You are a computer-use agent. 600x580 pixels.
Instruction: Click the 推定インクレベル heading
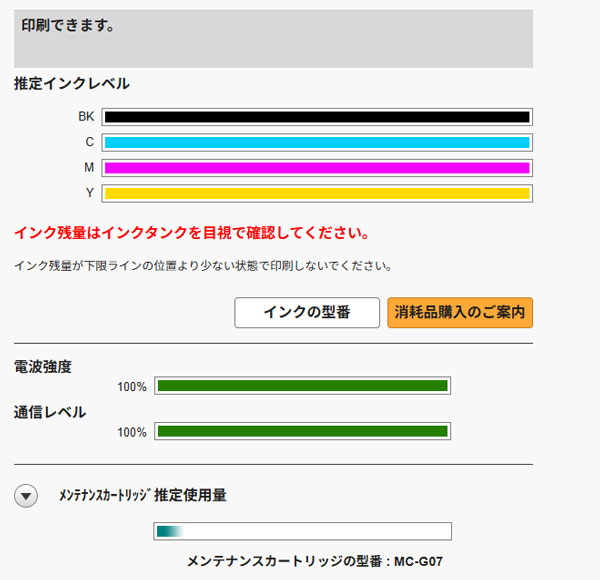coord(72,84)
